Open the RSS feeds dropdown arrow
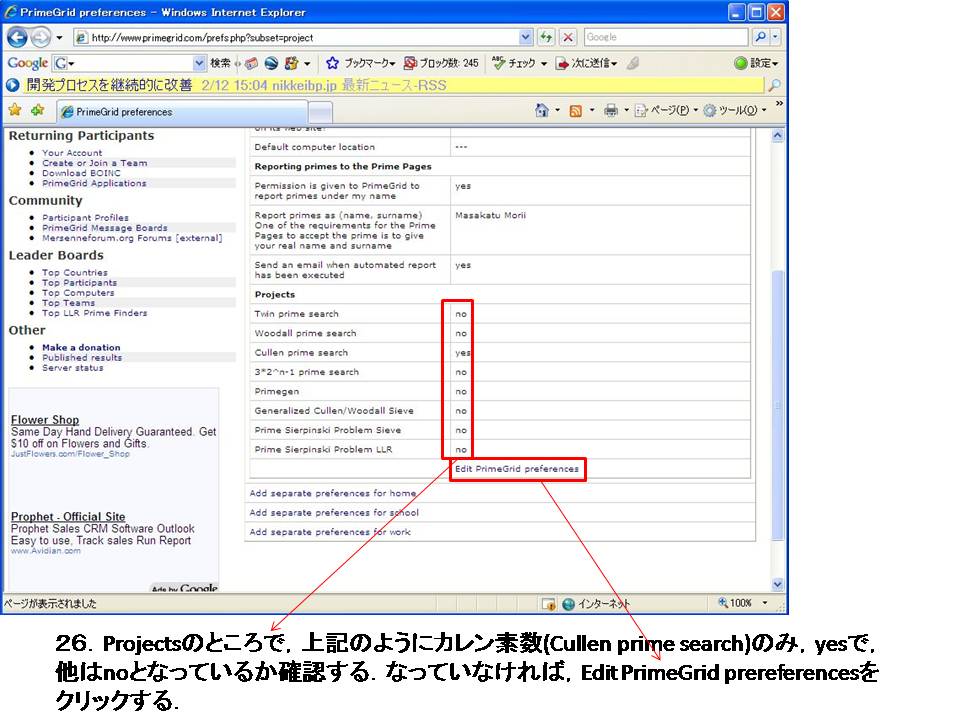 click(x=591, y=110)
